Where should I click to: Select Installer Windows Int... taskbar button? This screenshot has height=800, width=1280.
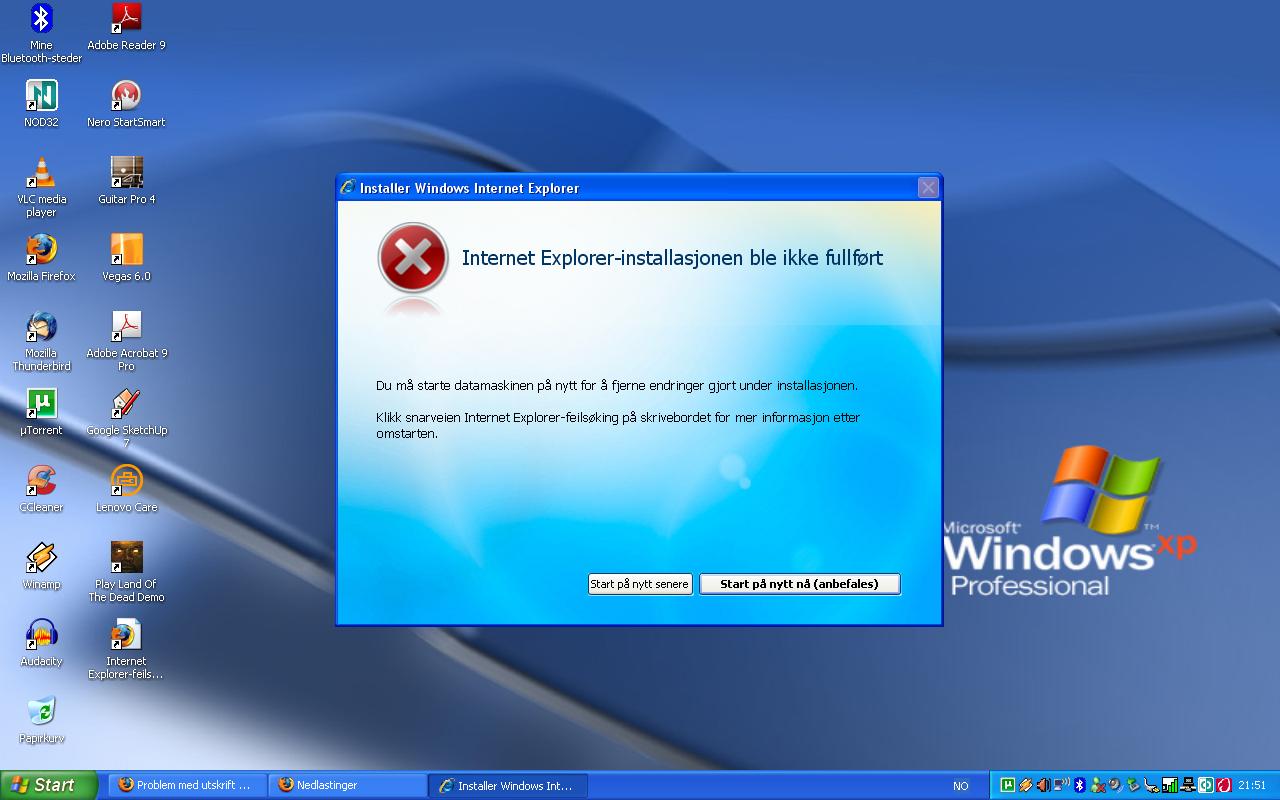507,785
